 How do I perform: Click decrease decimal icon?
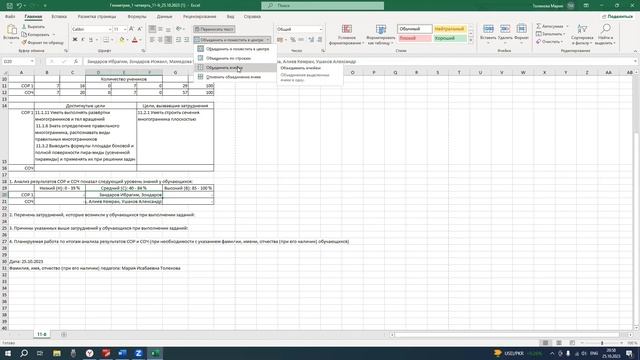(320, 40)
